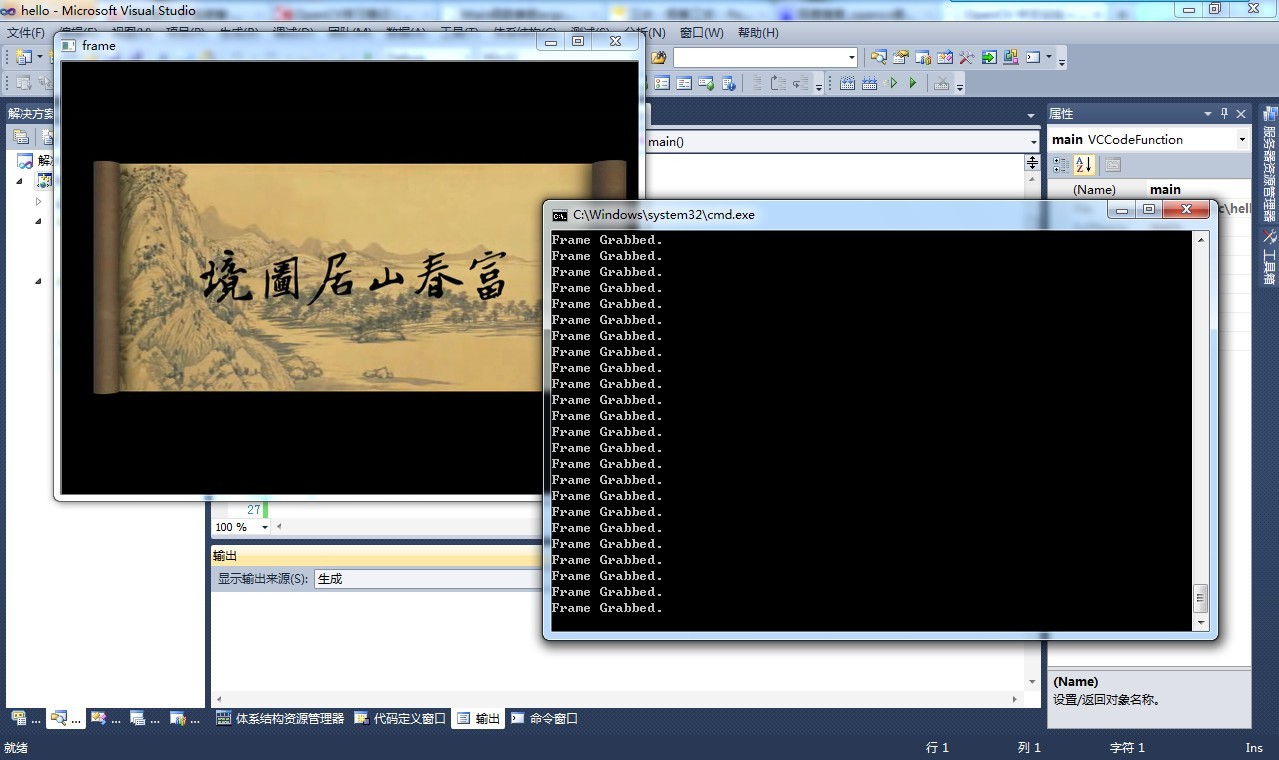Click the Display Quick Info icon
1279x760 pixels.
(705, 83)
